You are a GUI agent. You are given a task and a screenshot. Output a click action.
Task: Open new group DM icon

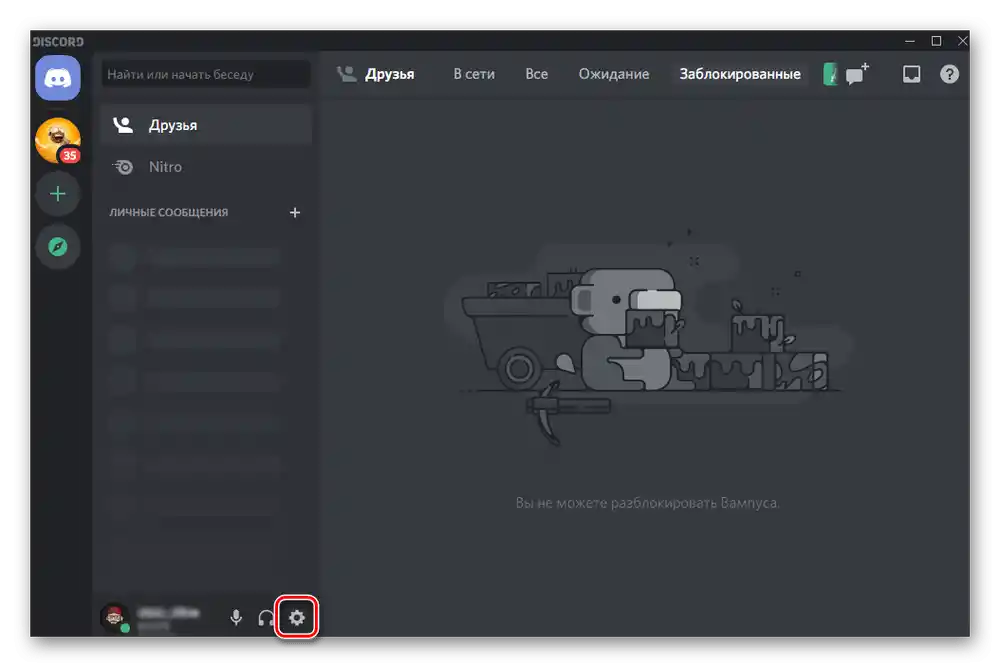pos(857,74)
